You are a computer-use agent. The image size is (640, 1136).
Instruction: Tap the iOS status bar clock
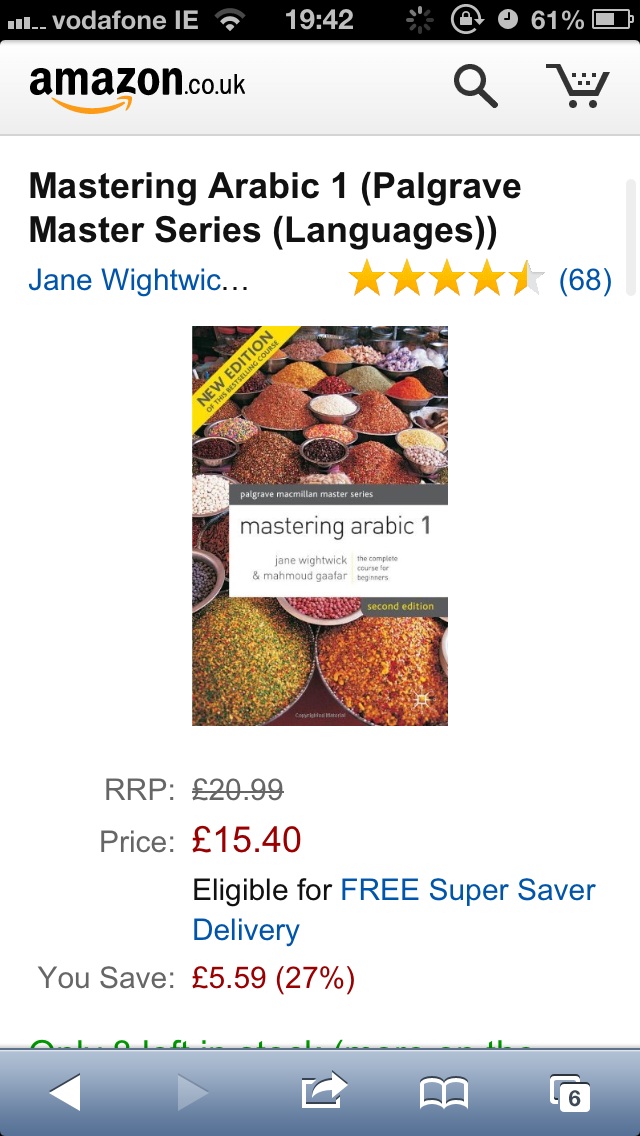point(319,20)
